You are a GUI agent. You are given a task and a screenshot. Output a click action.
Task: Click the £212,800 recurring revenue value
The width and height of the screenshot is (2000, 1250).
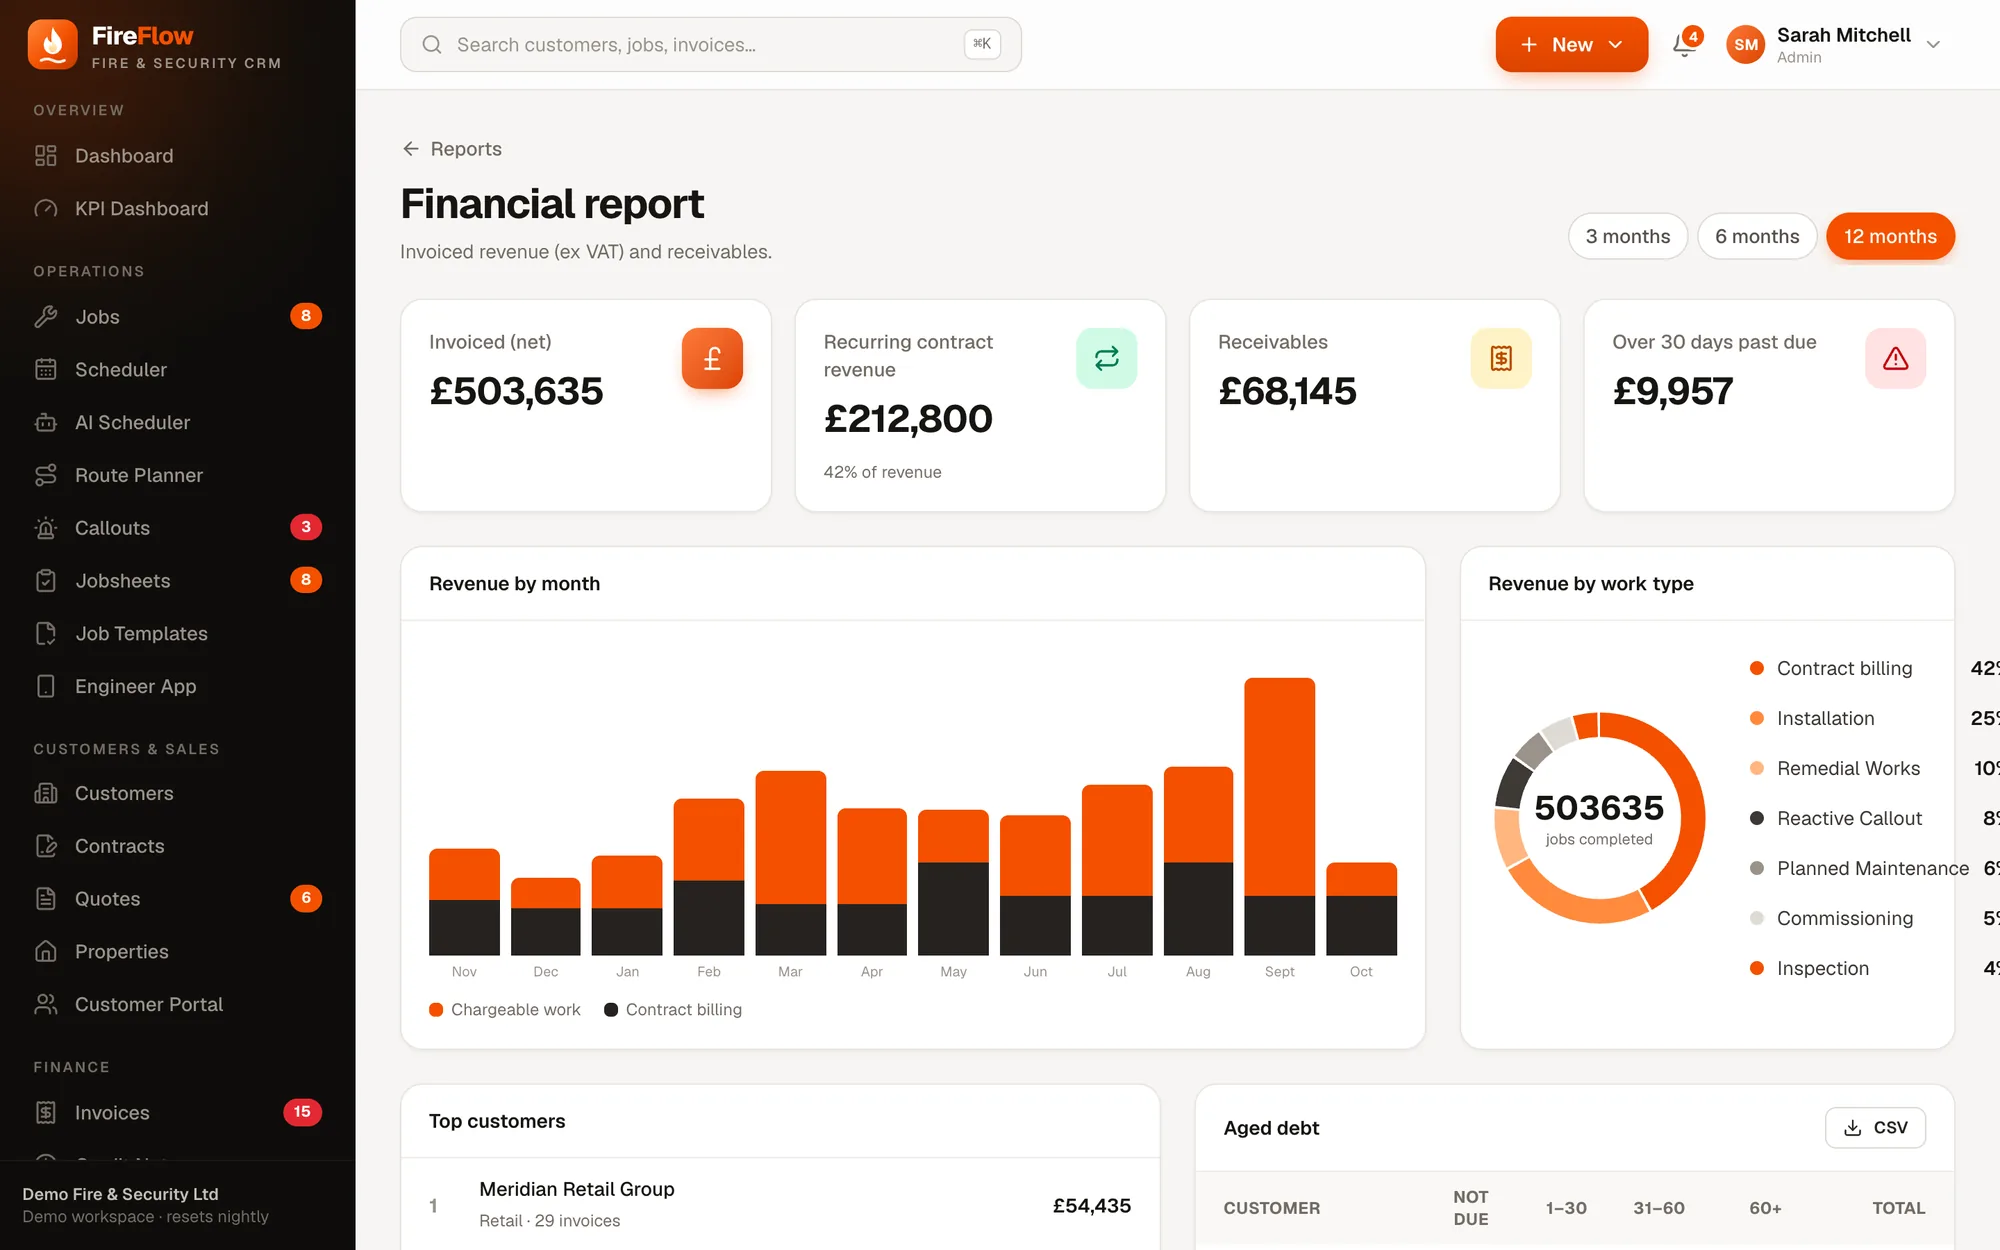click(x=908, y=419)
